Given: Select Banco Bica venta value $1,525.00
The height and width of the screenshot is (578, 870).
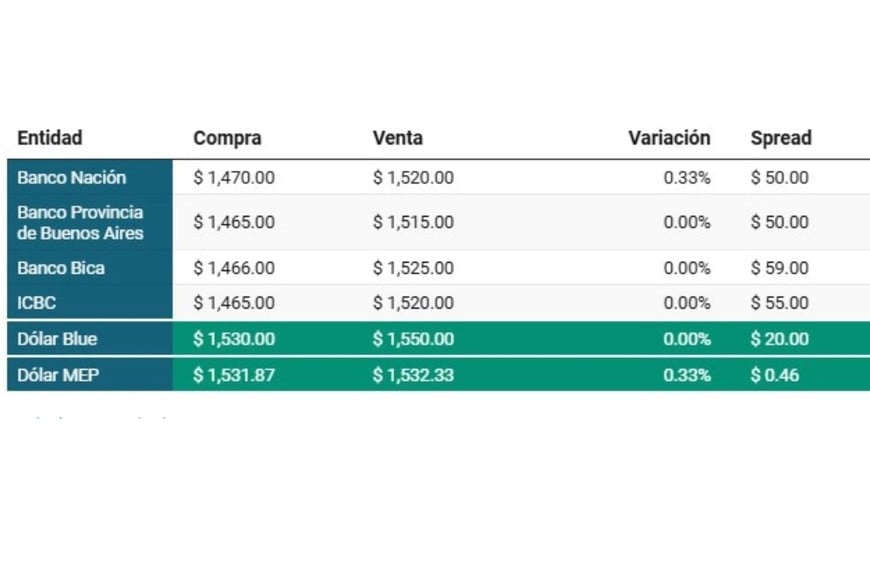Looking at the screenshot, I should point(413,268).
